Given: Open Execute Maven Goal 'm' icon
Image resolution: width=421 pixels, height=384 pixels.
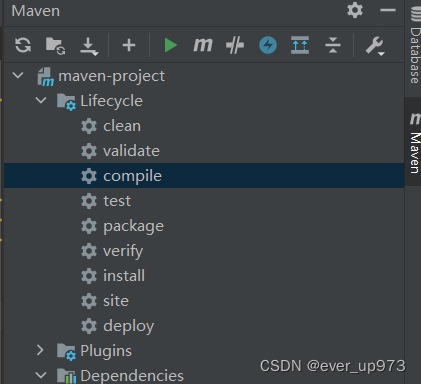Looking at the screenshot, I should tap(203, 45).
